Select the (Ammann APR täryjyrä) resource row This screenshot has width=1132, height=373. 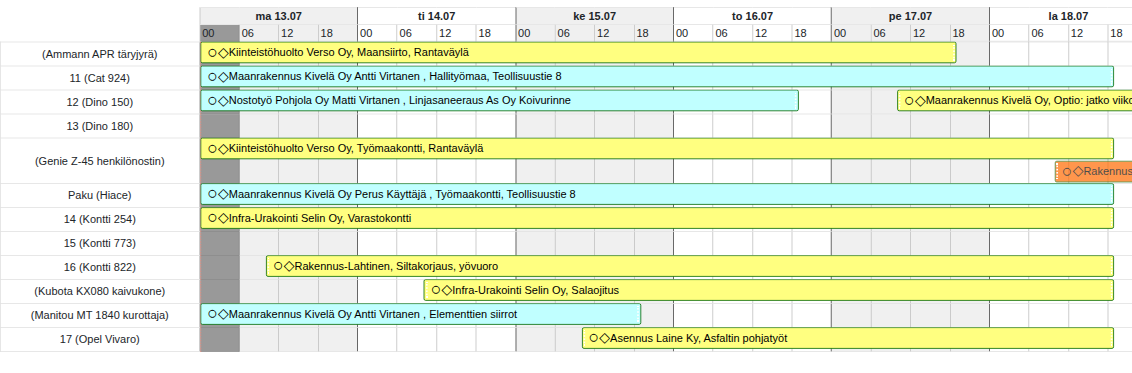click(100, 53)
